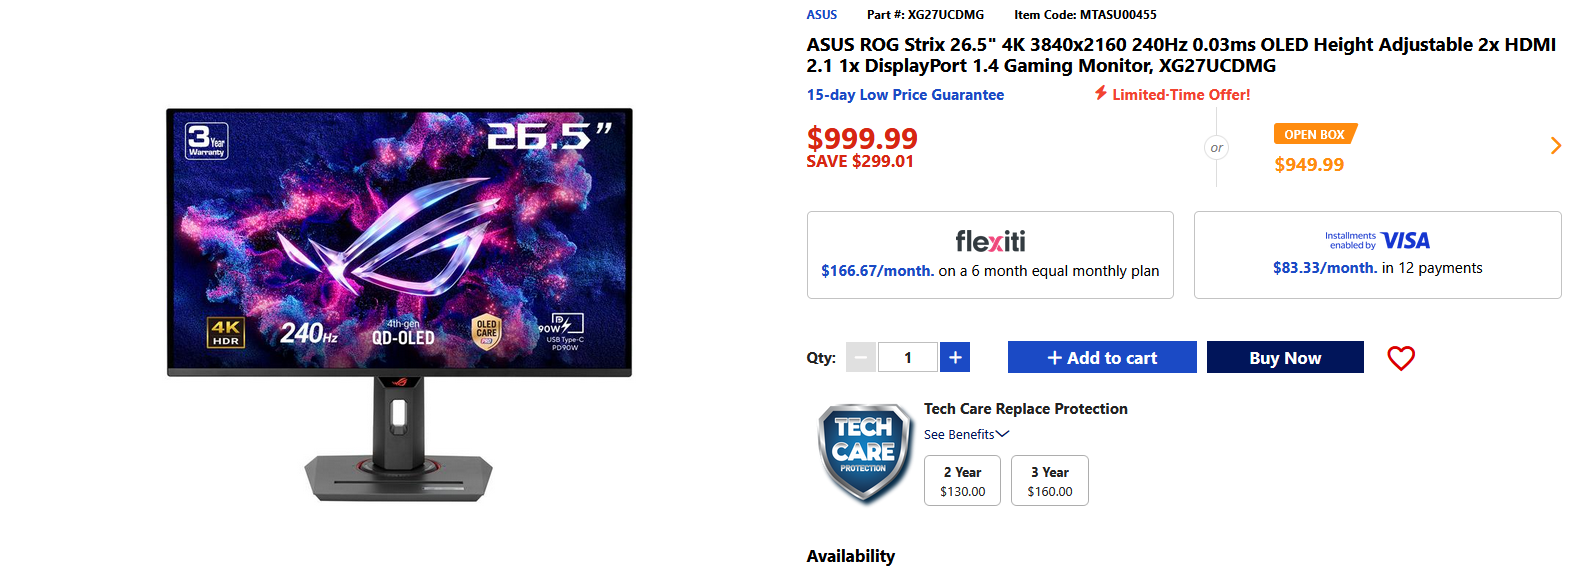1592x582 pixels.
Task: Click the orange right arrow beside Open Box
Action: coord(1555,146)
